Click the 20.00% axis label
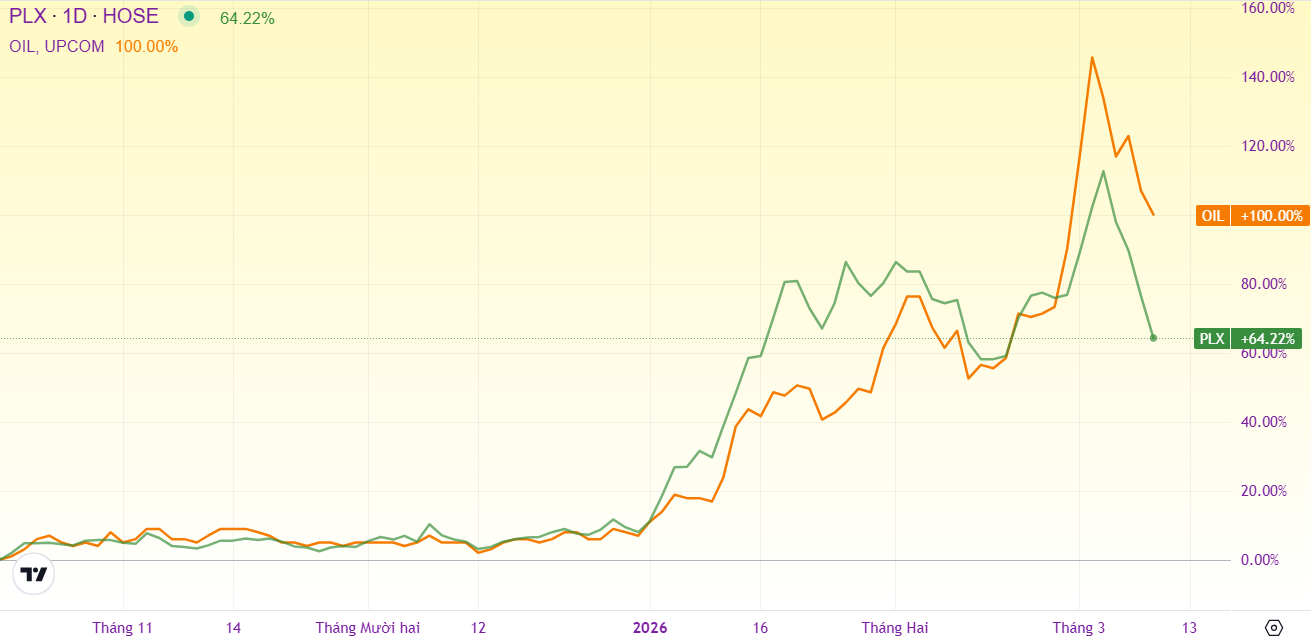This screenshot has height=642, width=1311. (1263, 491)
